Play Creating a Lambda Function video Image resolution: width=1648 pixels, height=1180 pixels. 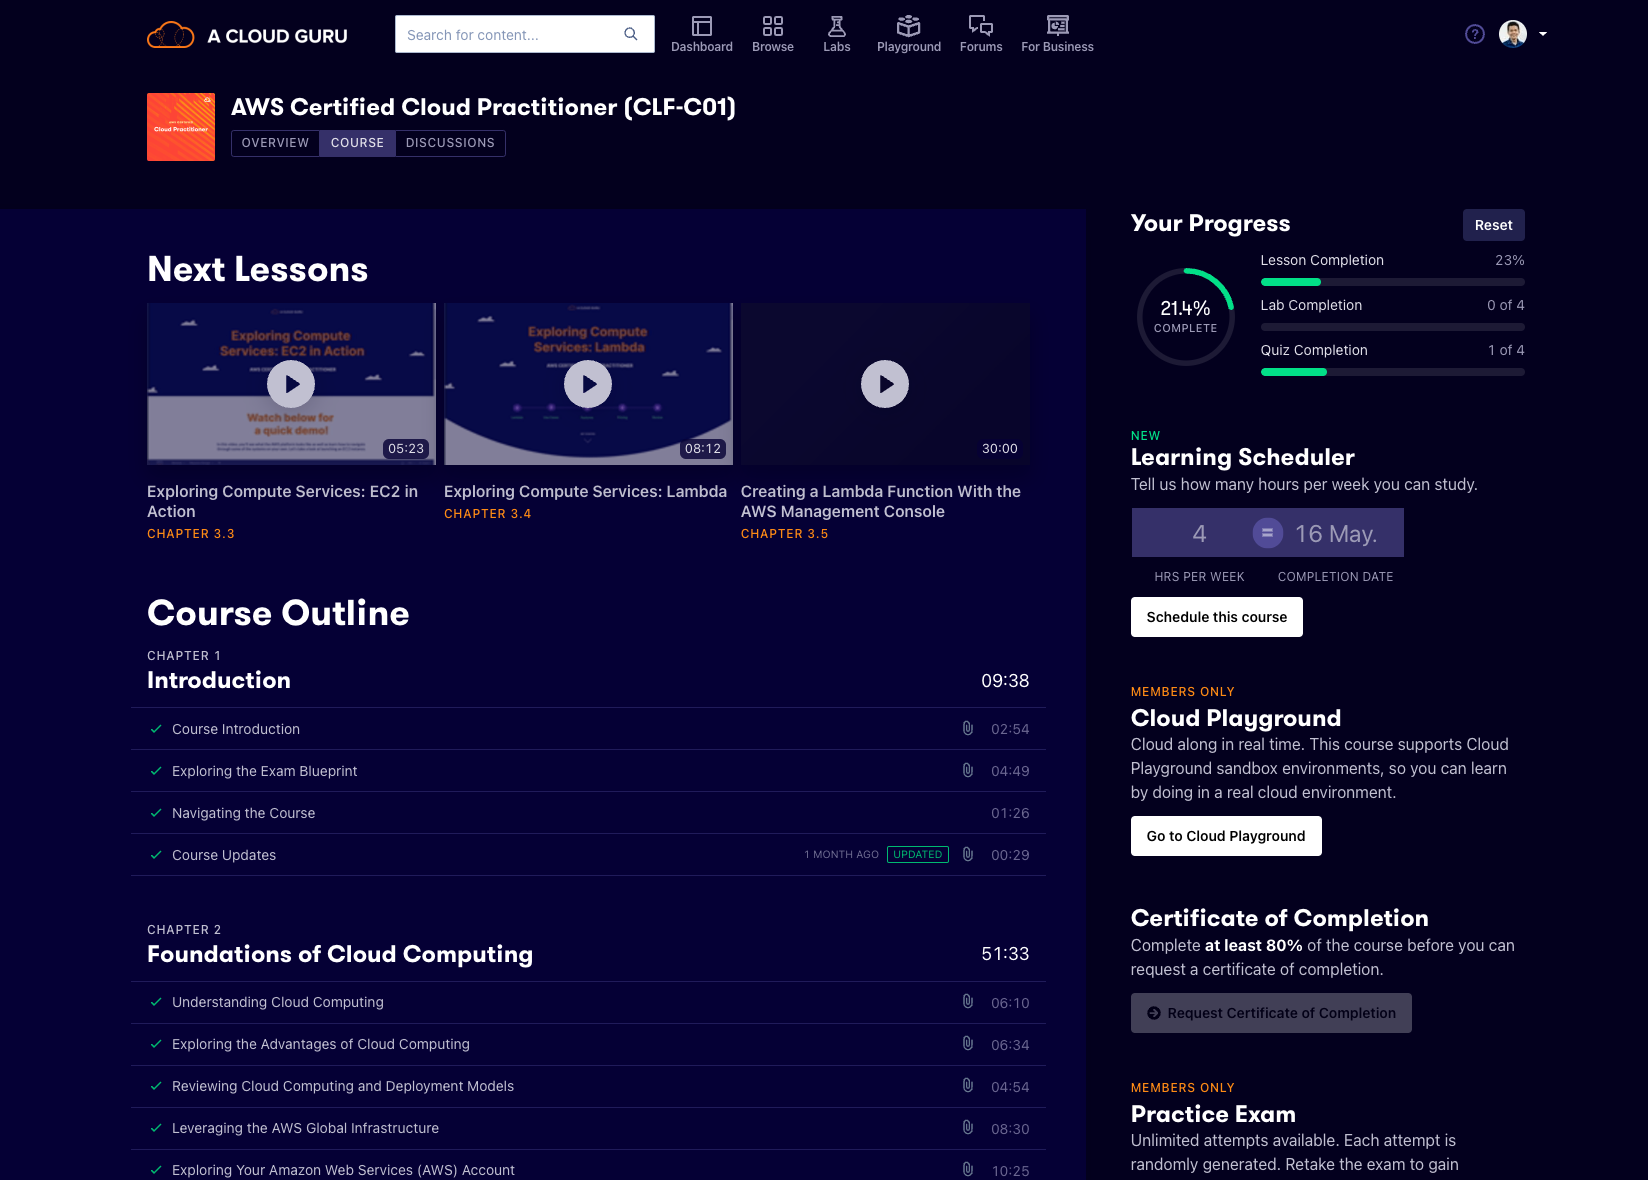(x=885, y=384)
